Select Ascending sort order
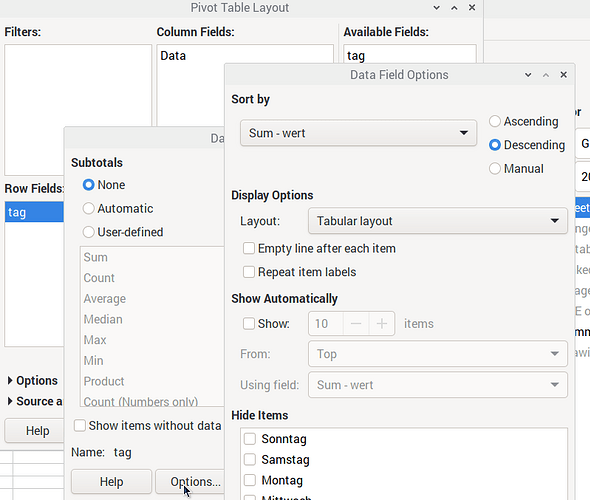 (x=523, y=121)
